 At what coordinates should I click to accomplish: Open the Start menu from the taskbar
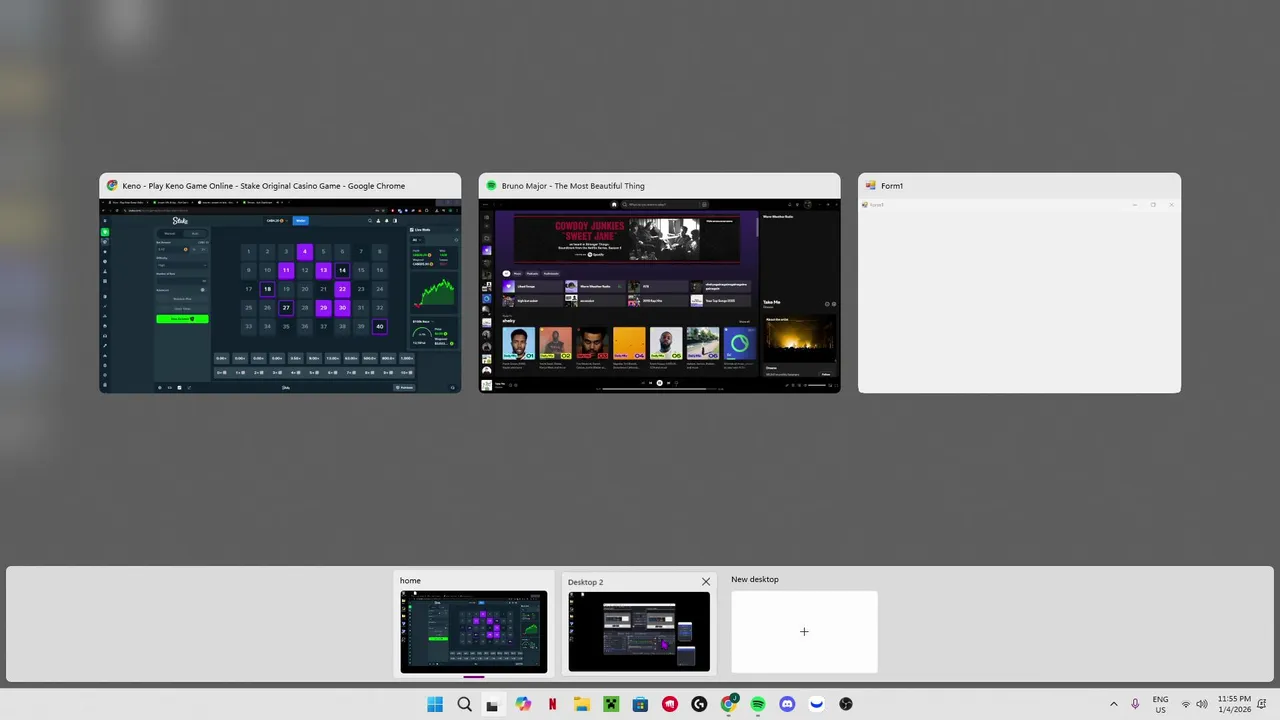pos(435,704)
